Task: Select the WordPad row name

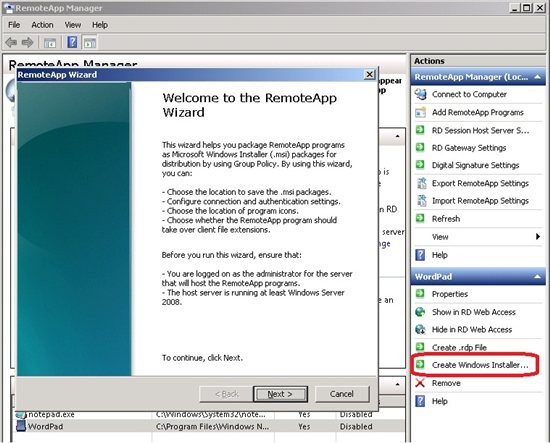Action: pos(46,427)
